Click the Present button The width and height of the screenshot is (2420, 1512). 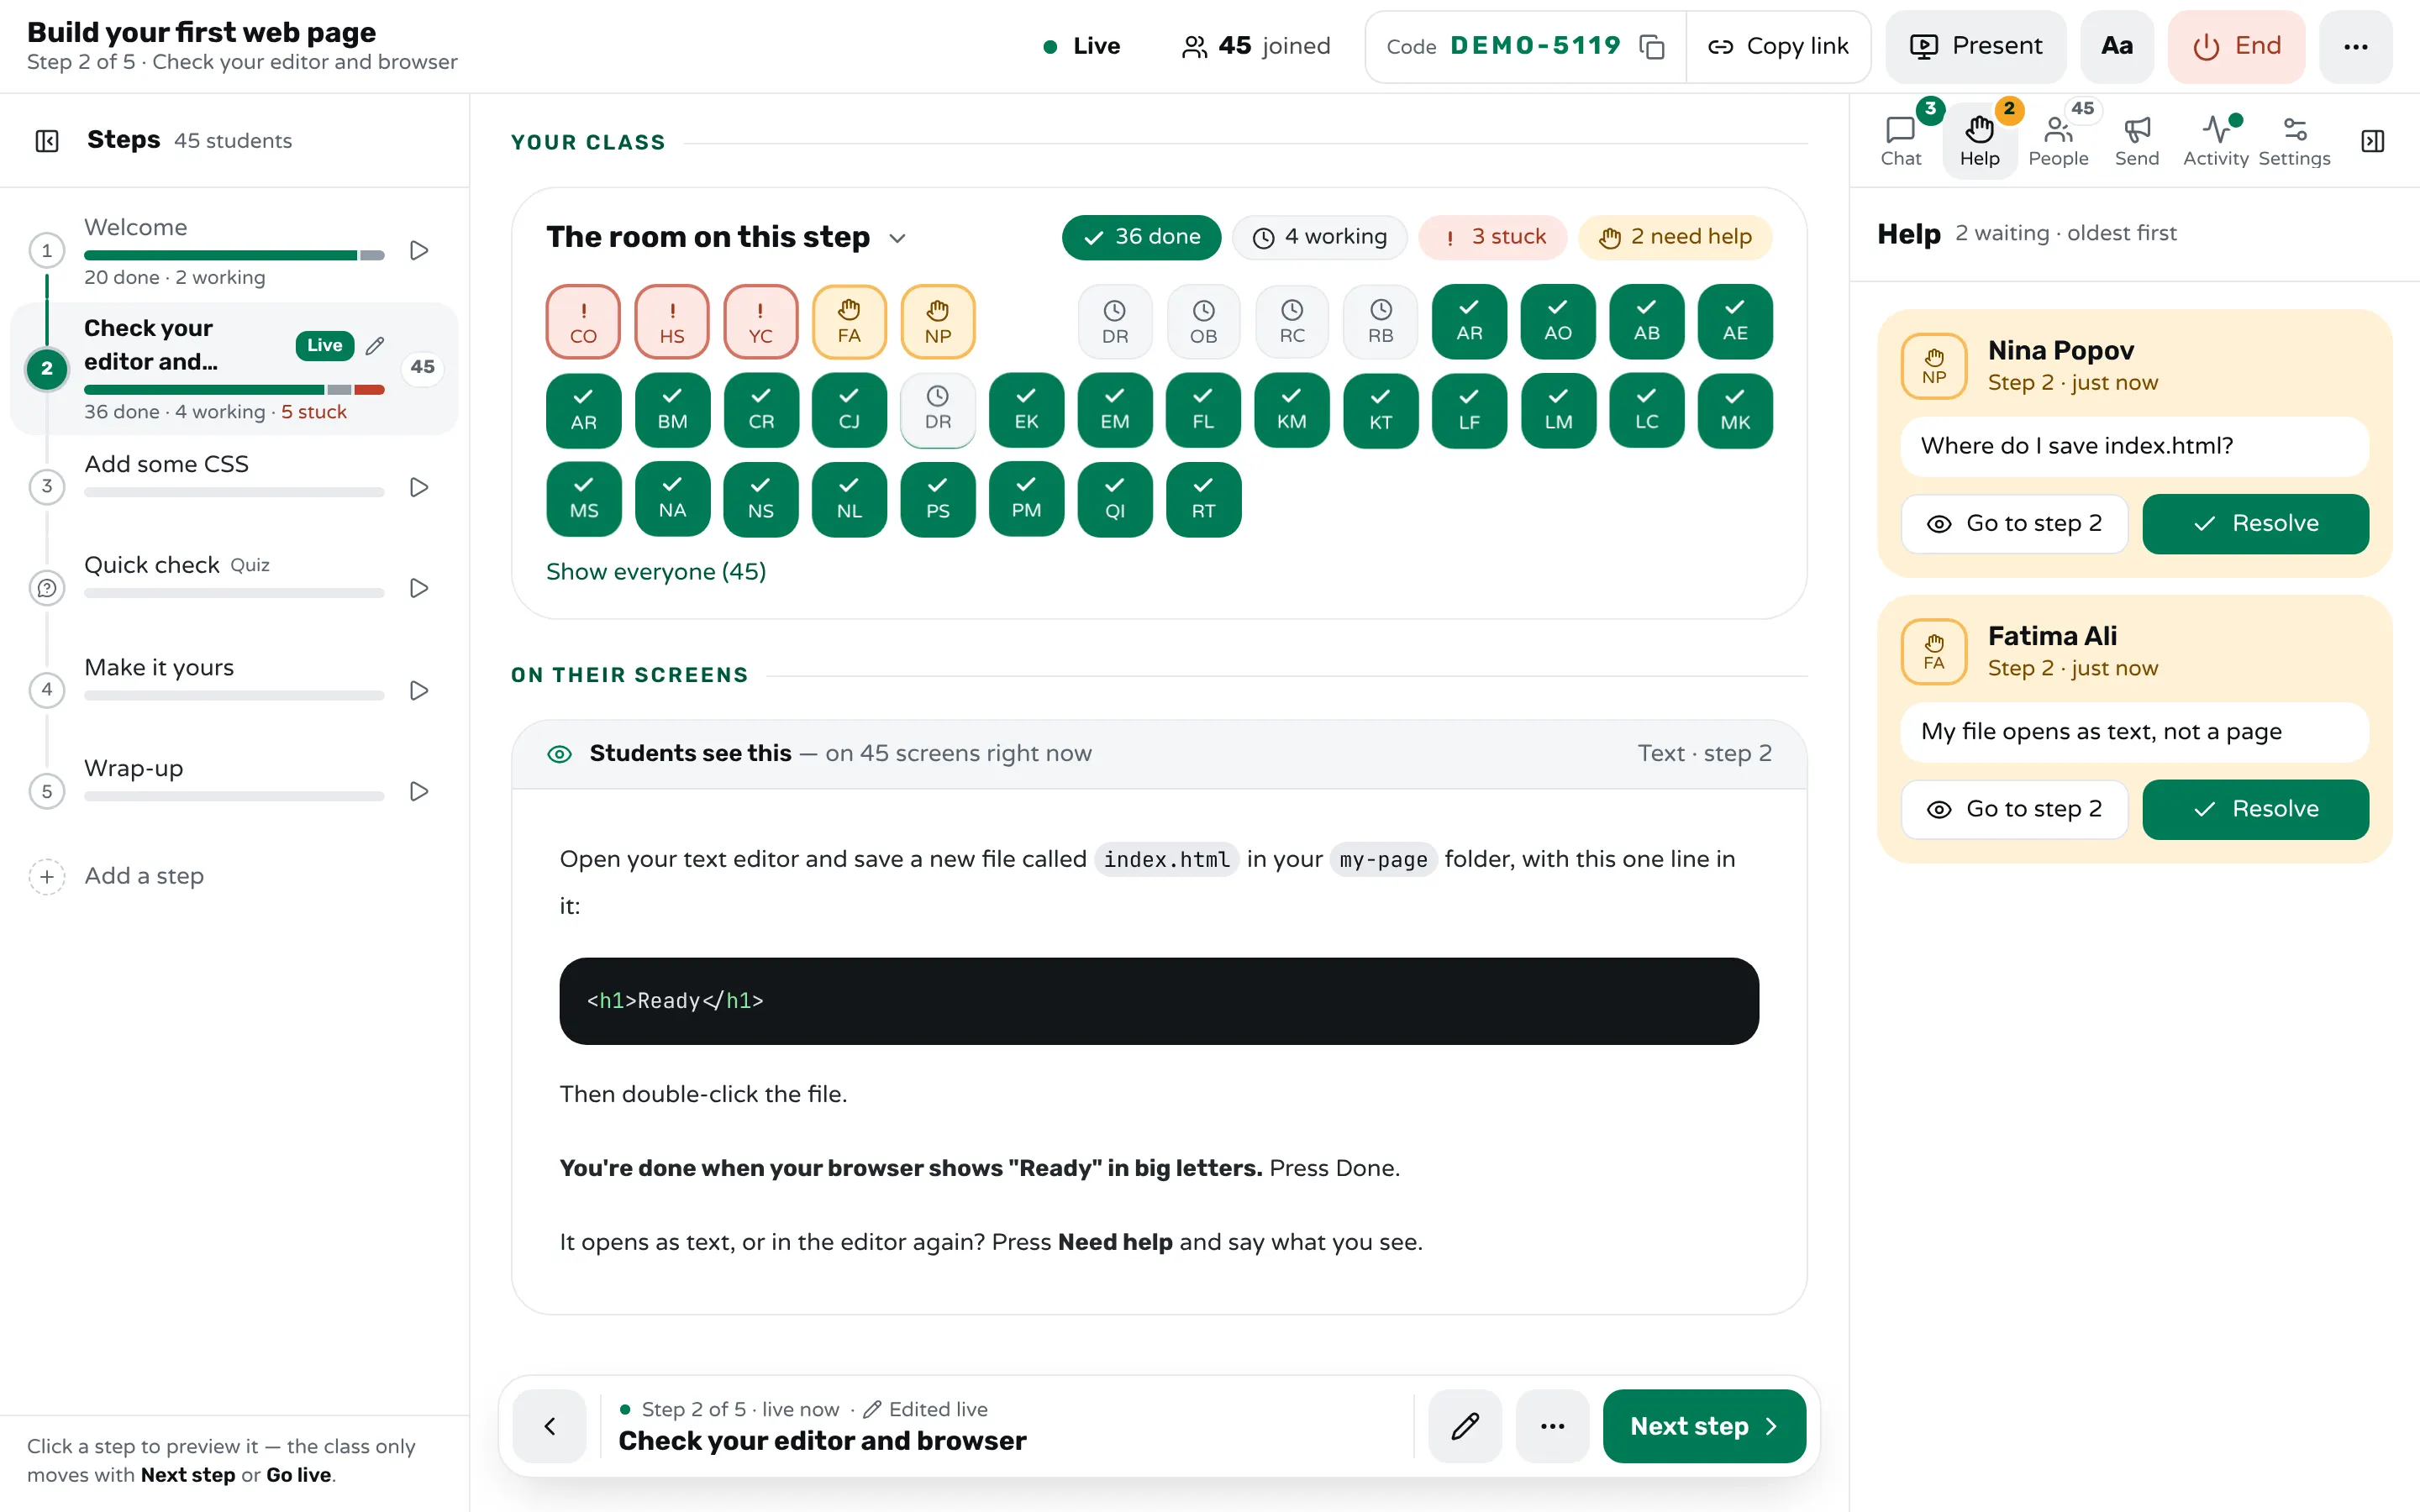pos(1975,47)
